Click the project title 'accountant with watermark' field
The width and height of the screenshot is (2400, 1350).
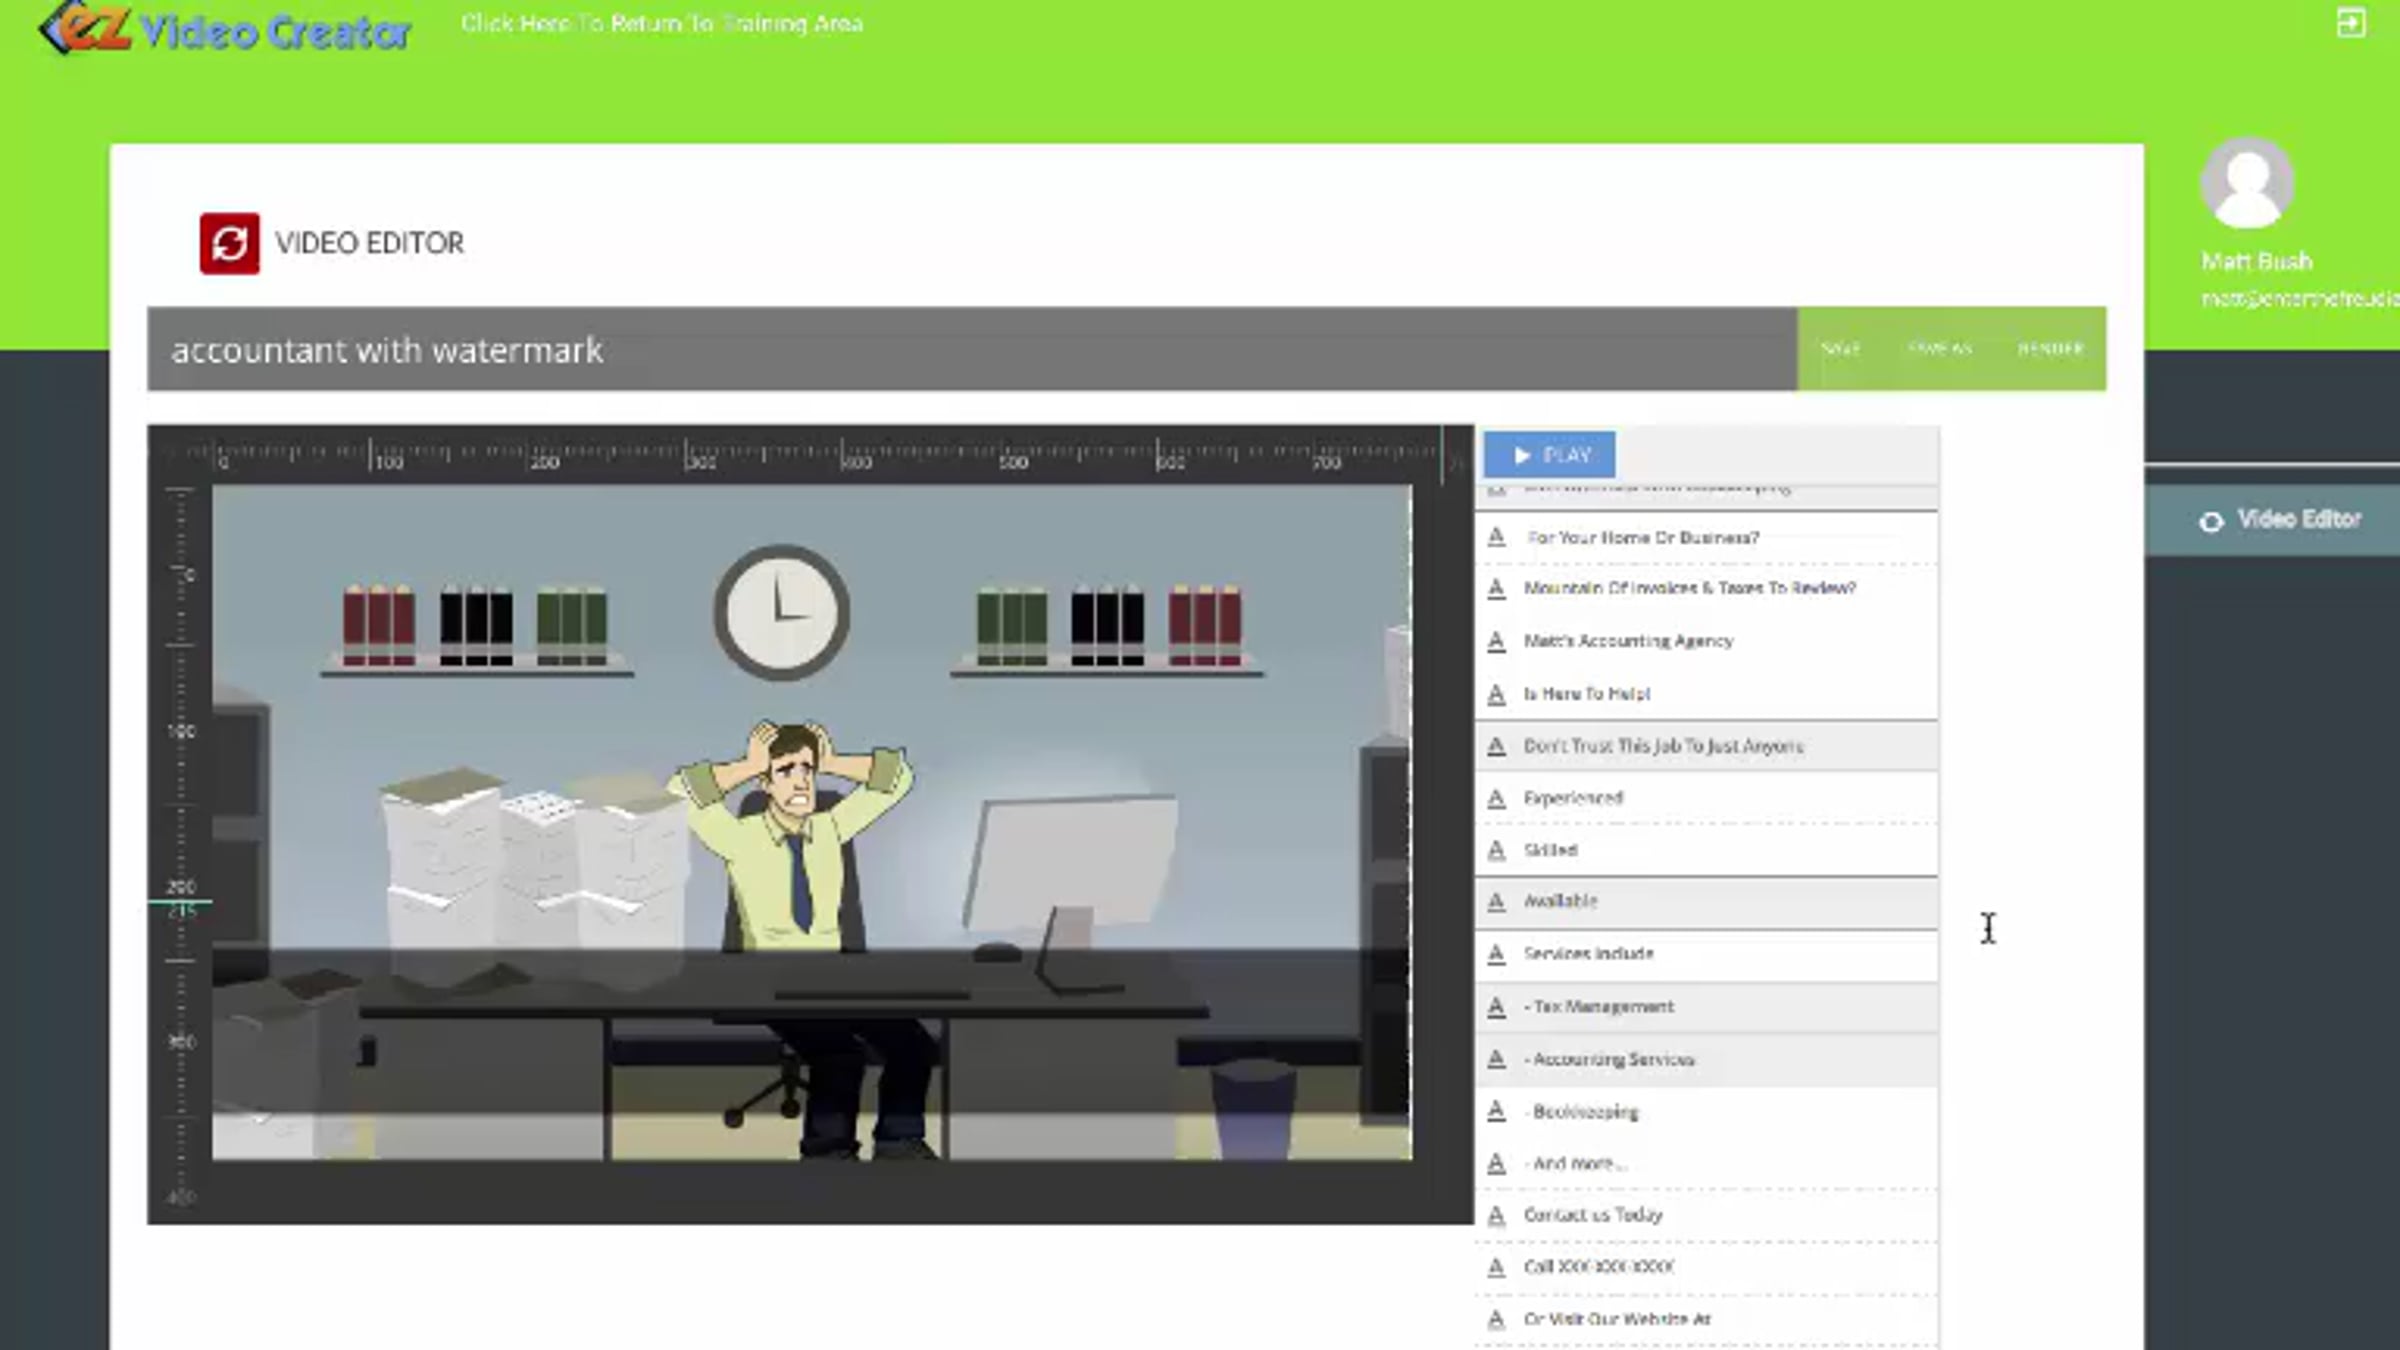(x=386, y=350)
